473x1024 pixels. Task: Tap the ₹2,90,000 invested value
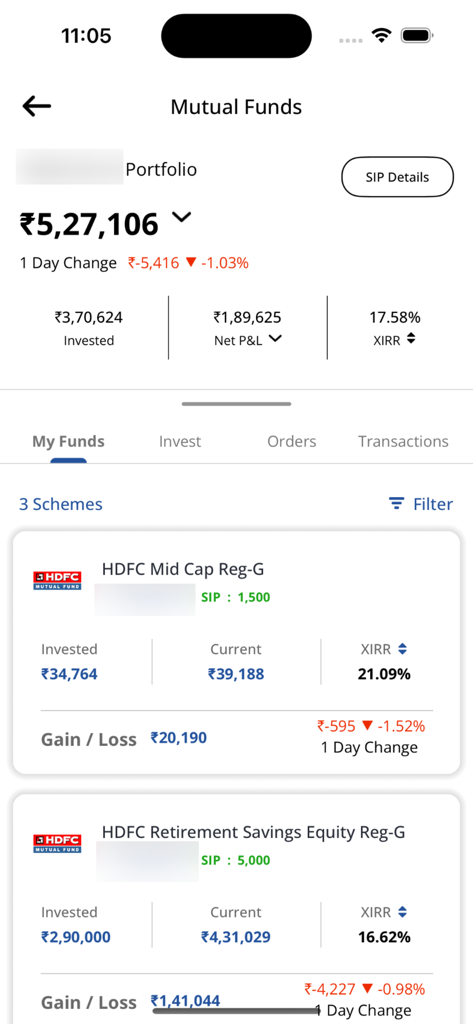(x=76, y=936)
